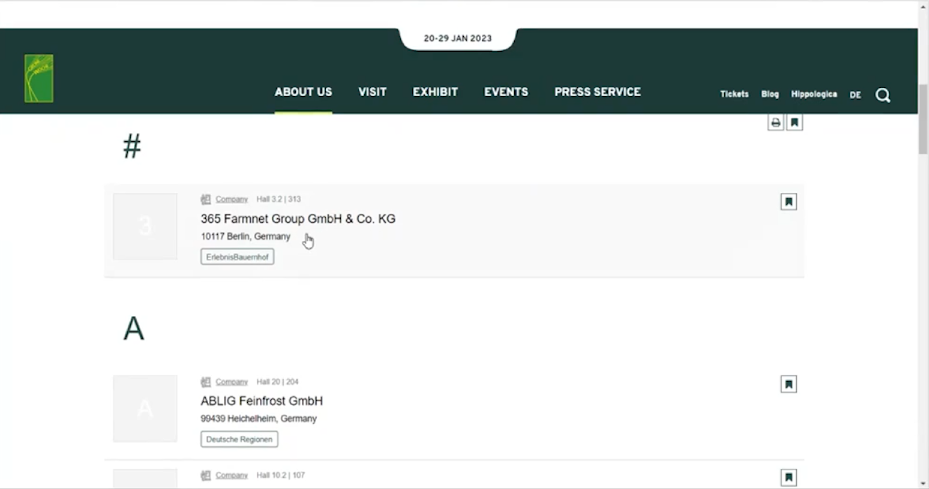Go to the Tickets link
Screen dimensions: 929x489
[x=734, y=94]
